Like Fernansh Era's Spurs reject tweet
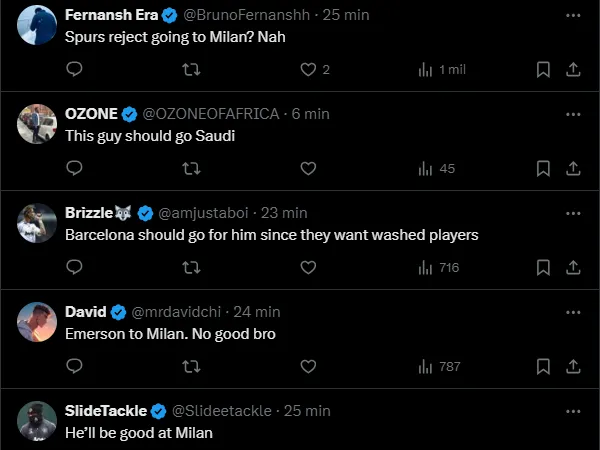The height and width of the screenshot is (450, 600). click(309, 69)
